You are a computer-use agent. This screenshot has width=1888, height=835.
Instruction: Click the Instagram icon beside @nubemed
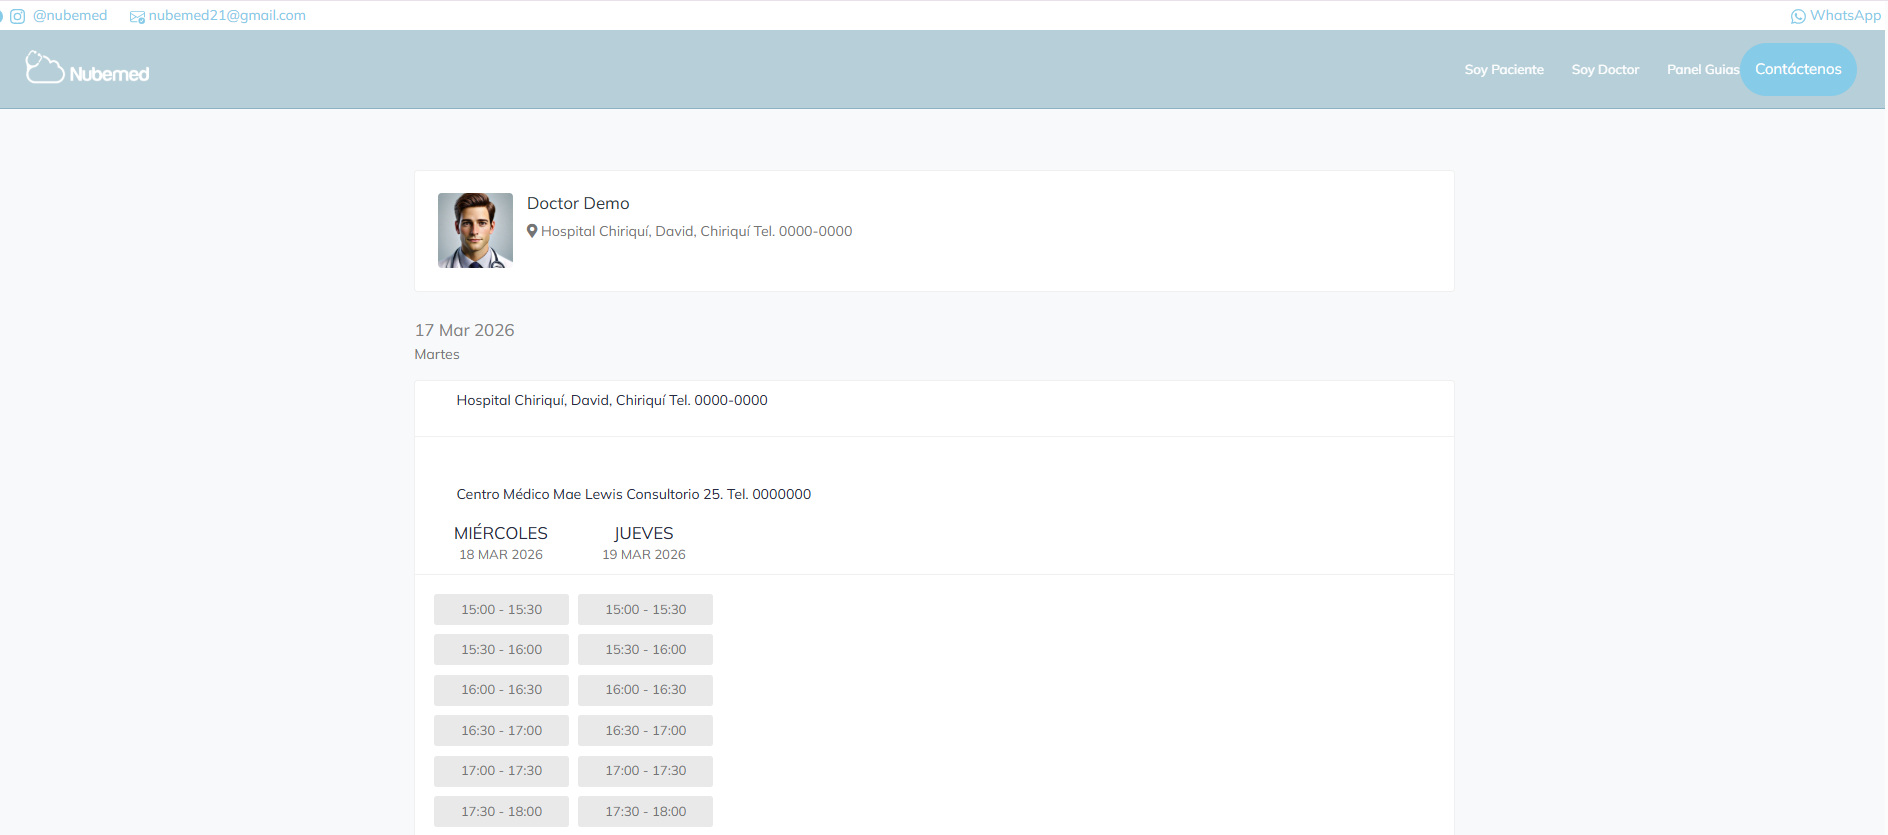(x=17, y=16)
